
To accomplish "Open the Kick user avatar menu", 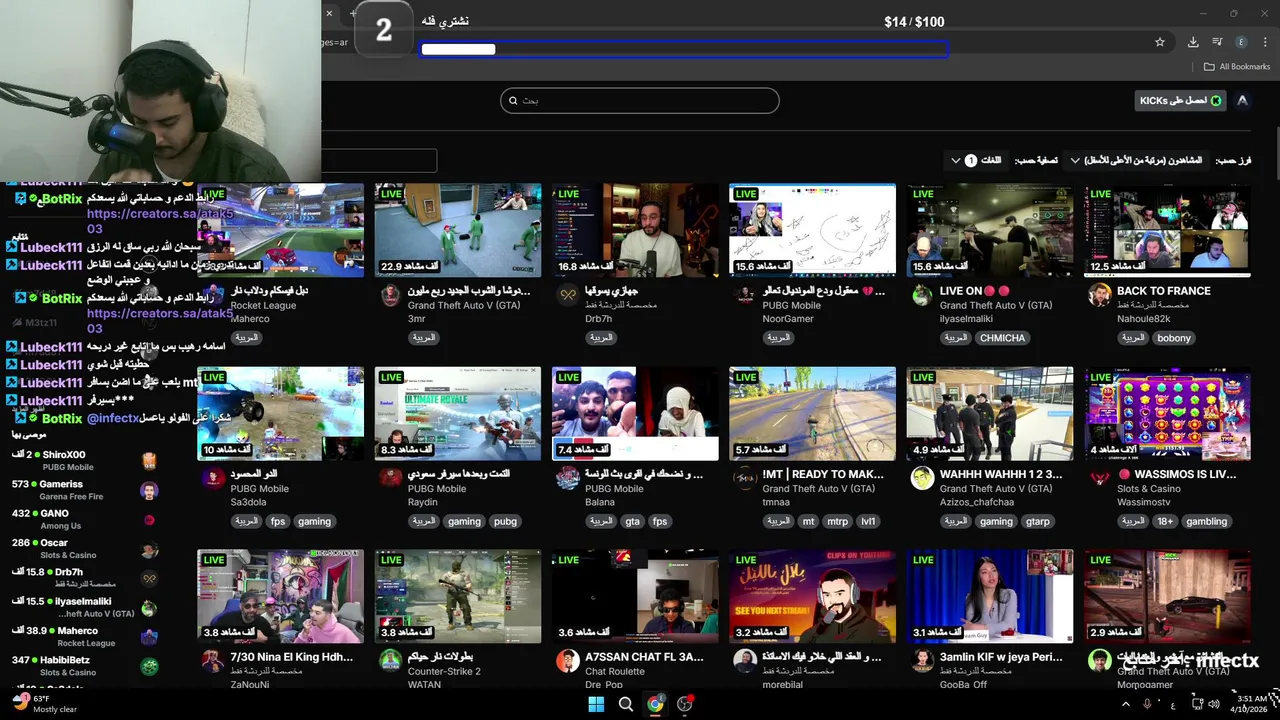I will [1242, 101].
